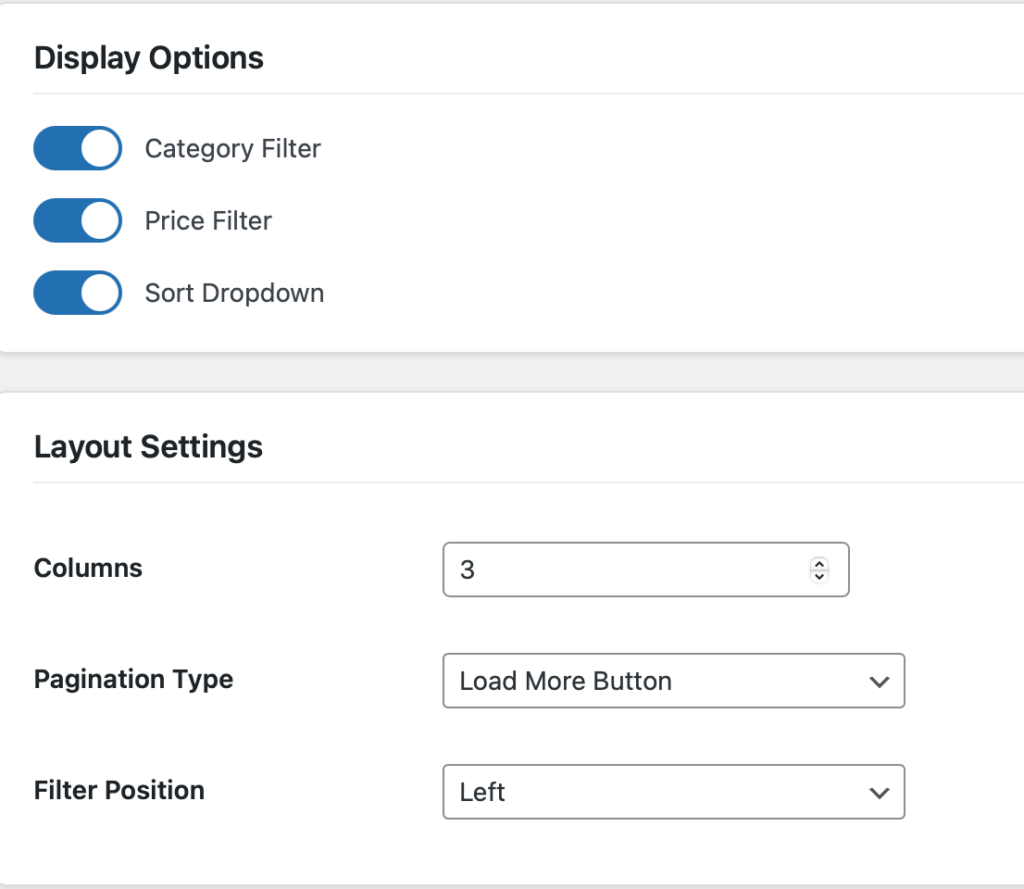Viewport: 1024px width, 889px height.
Task: Click the chevron icon in Filter Position select
Action: click(879, 793)
